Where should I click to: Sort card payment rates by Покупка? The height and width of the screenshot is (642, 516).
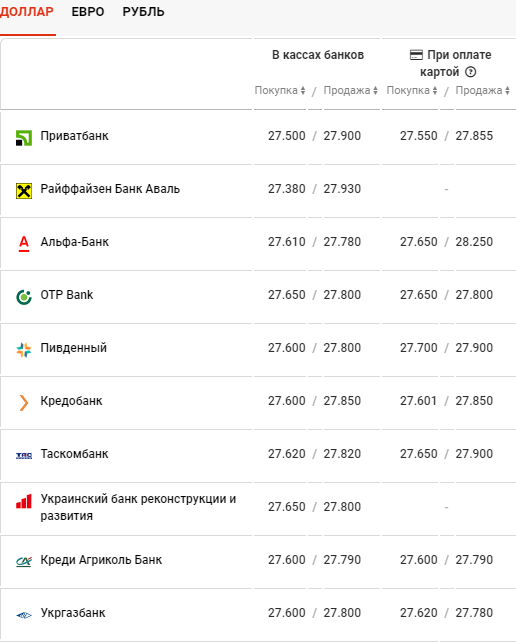point(412,90)
